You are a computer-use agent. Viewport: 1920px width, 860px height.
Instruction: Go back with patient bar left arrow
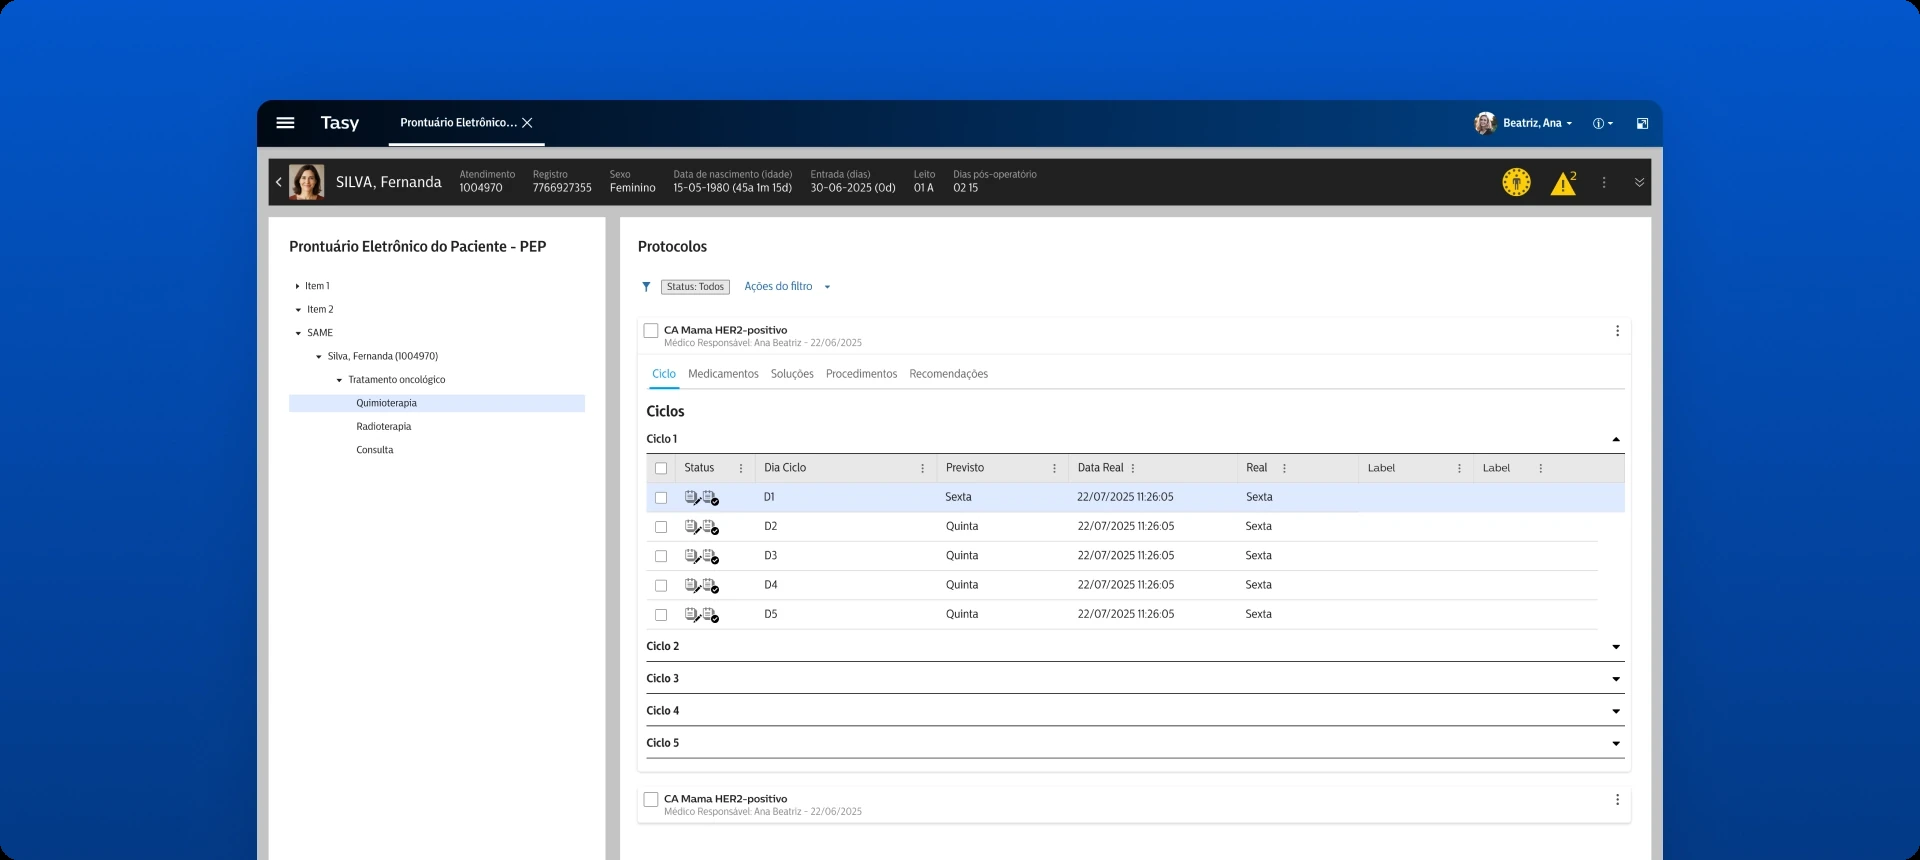coord(279,182)
